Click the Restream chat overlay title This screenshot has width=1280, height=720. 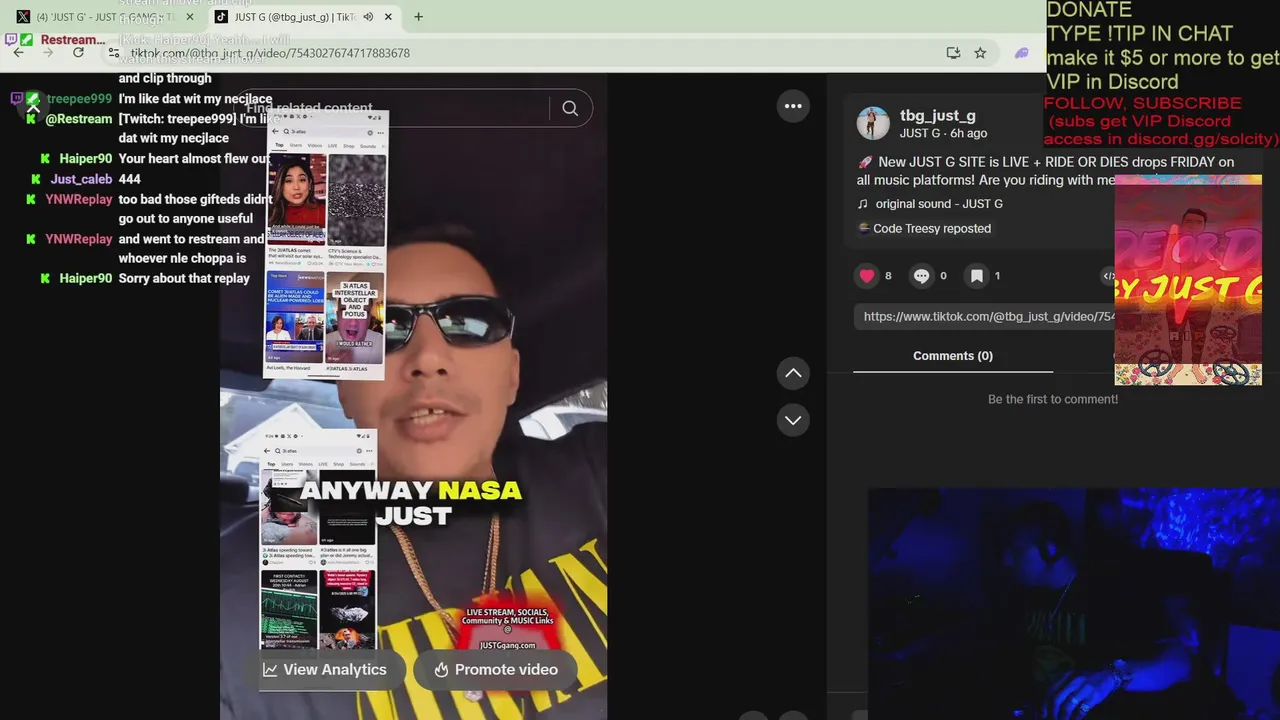(x=73, y=40)
